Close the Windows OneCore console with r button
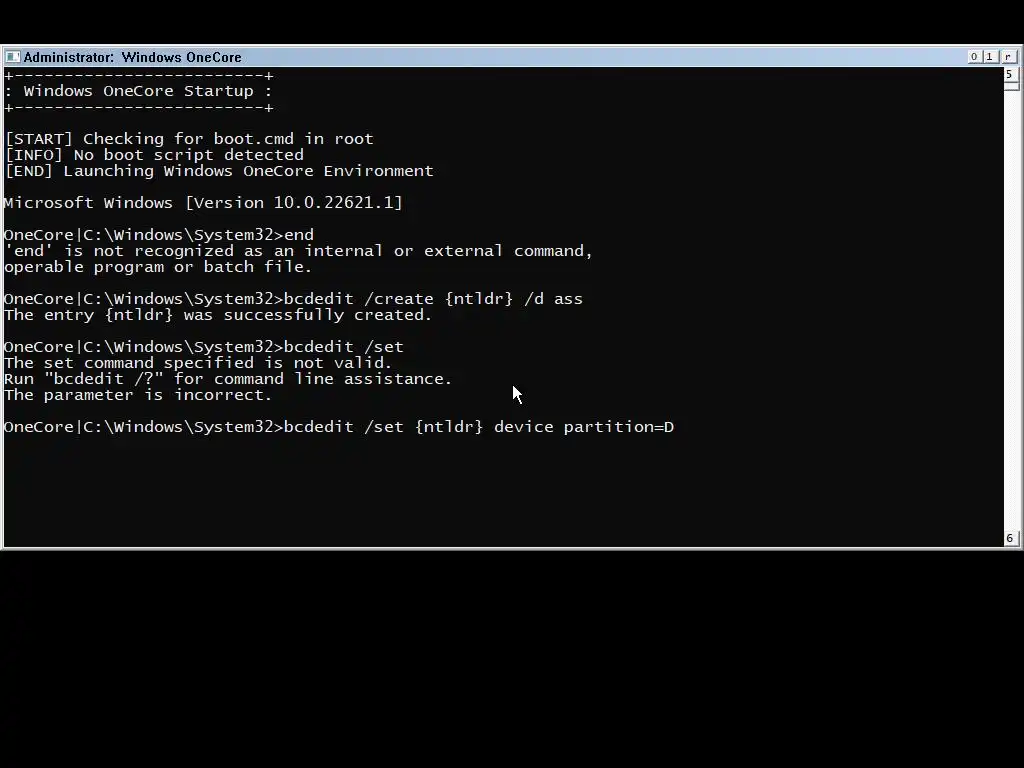Viewport: 1024px width, 768px height. (1008, 57)
